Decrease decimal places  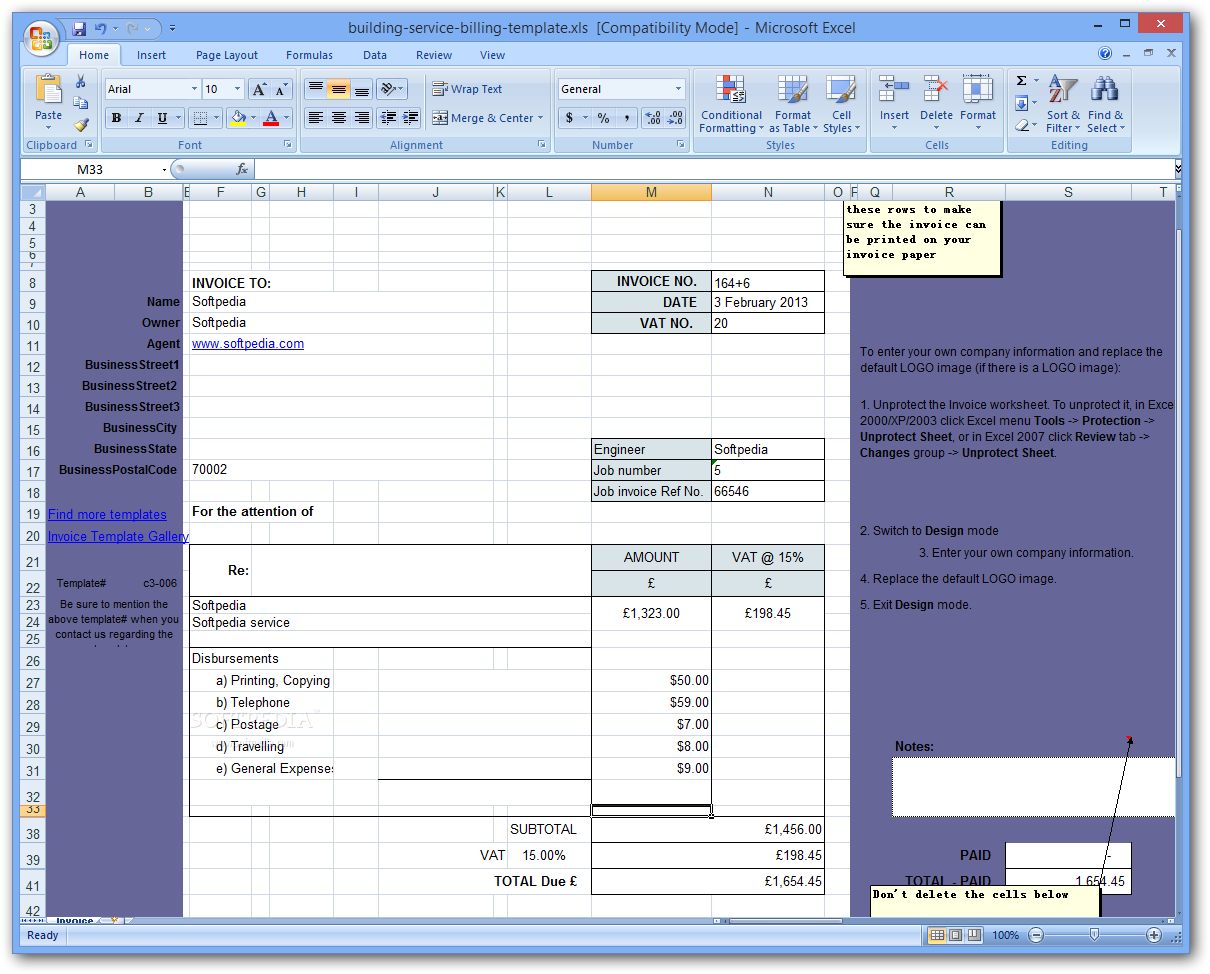pyautogui.click(x=675, y=118)
